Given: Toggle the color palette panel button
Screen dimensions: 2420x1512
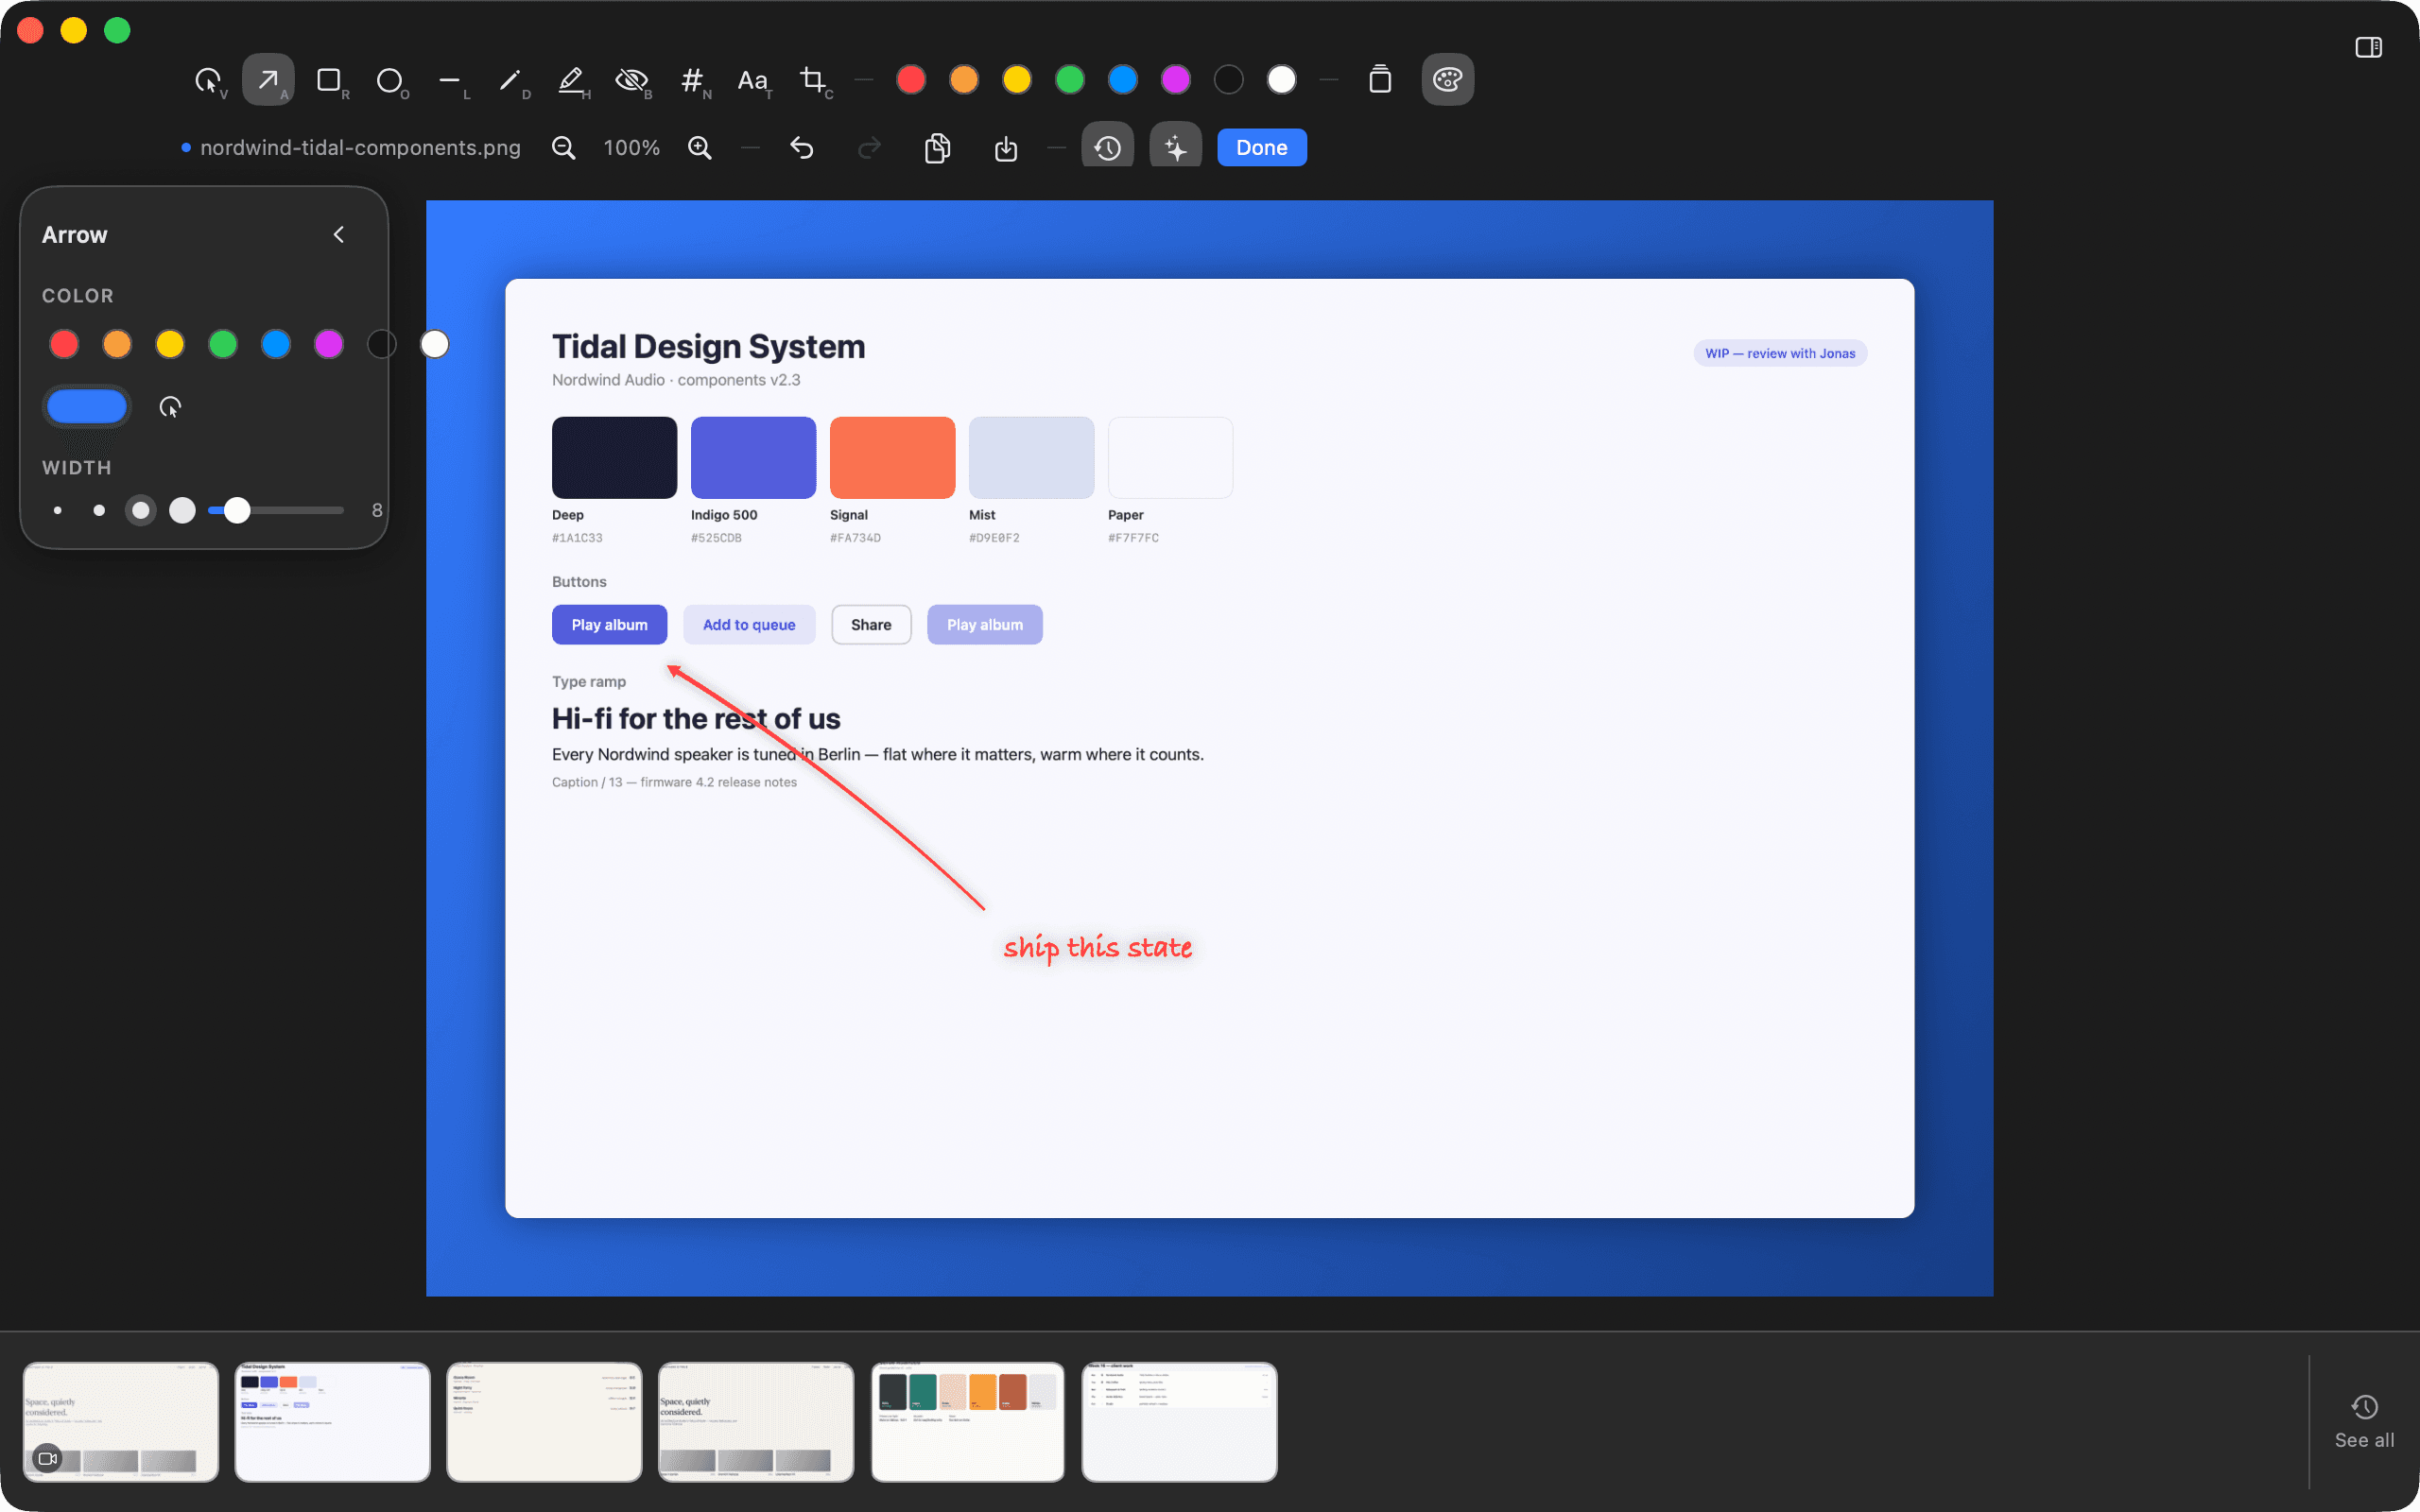Looking at the screenshot, I should [1447, 80].
